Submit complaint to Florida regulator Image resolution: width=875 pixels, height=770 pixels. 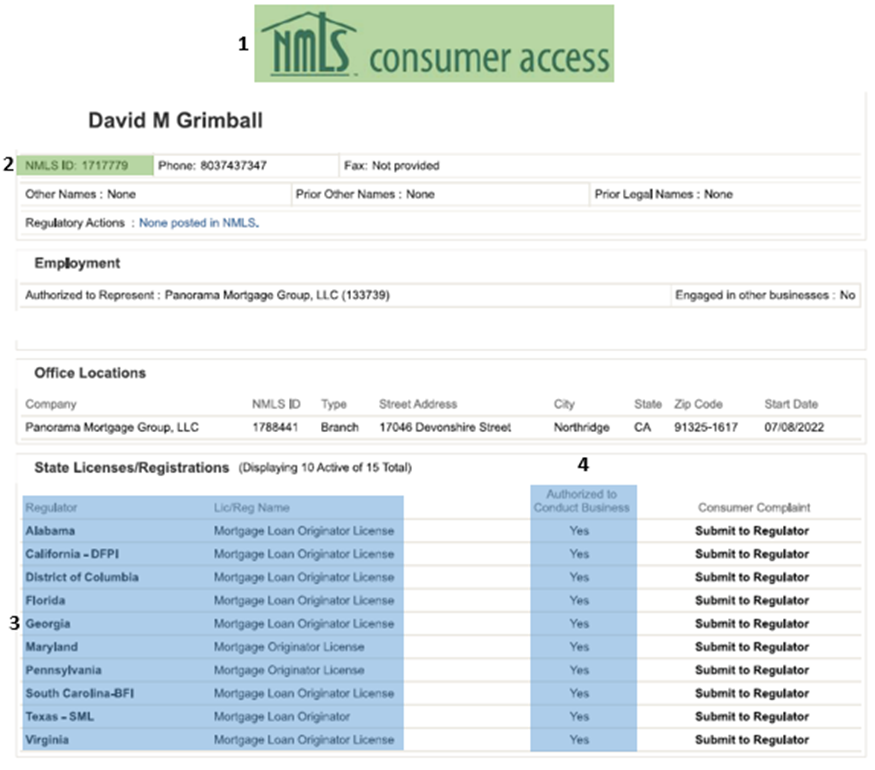pyautogui.click(x=752, y=601)
